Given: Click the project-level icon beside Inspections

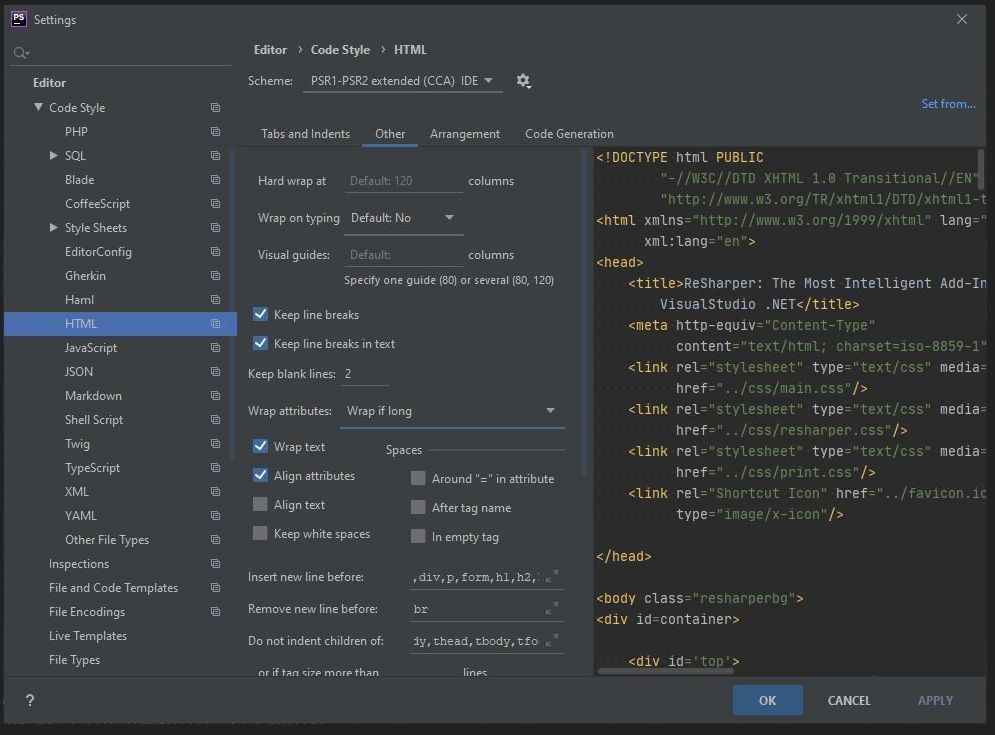Looking at the screenshot, I should (x=215, y=564).
